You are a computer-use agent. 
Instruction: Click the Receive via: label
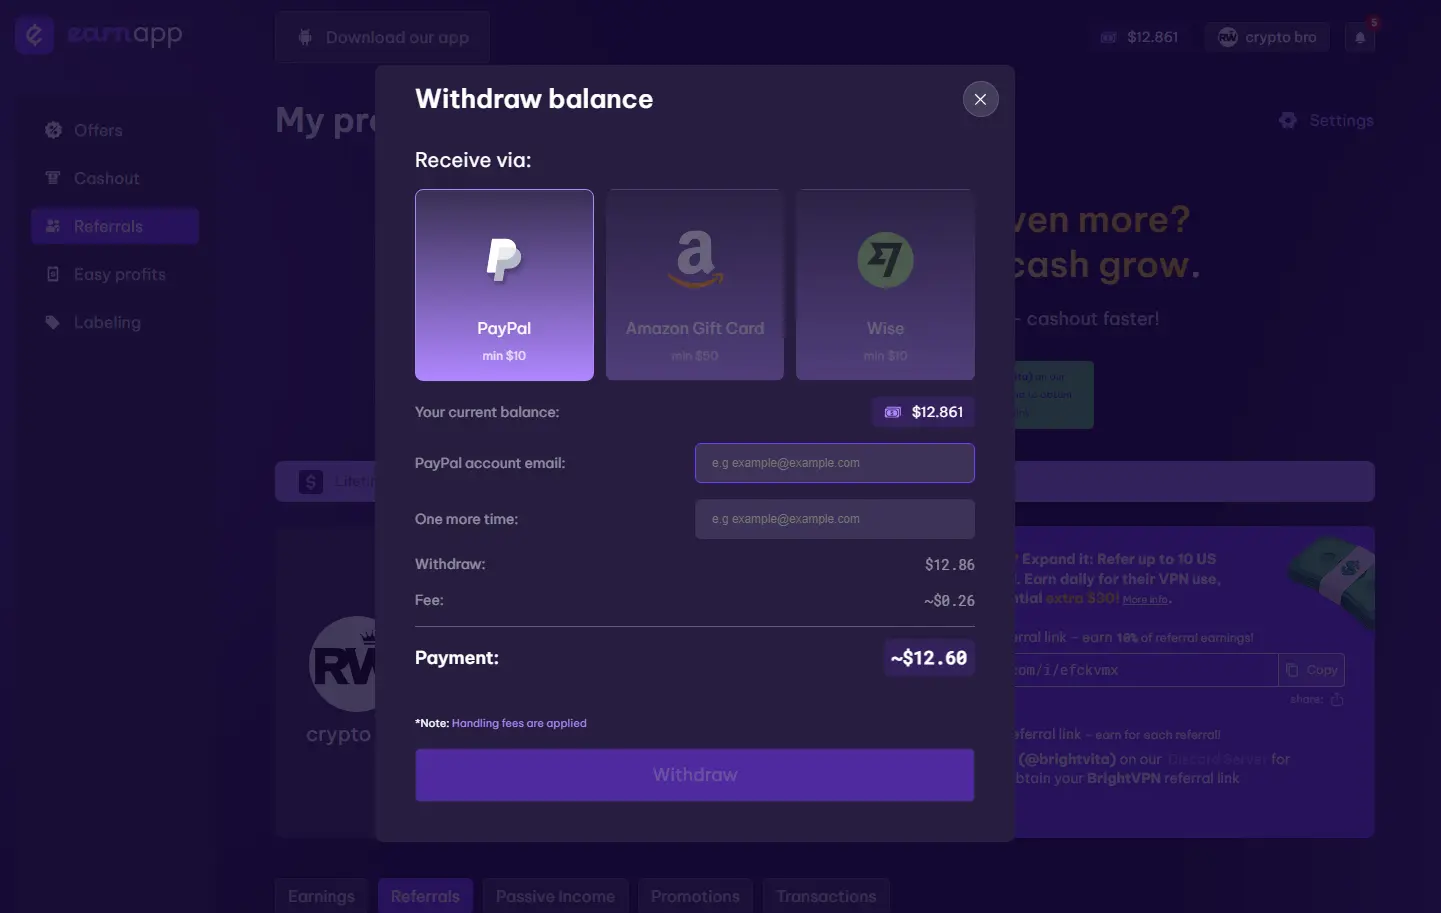click(473, 160)
